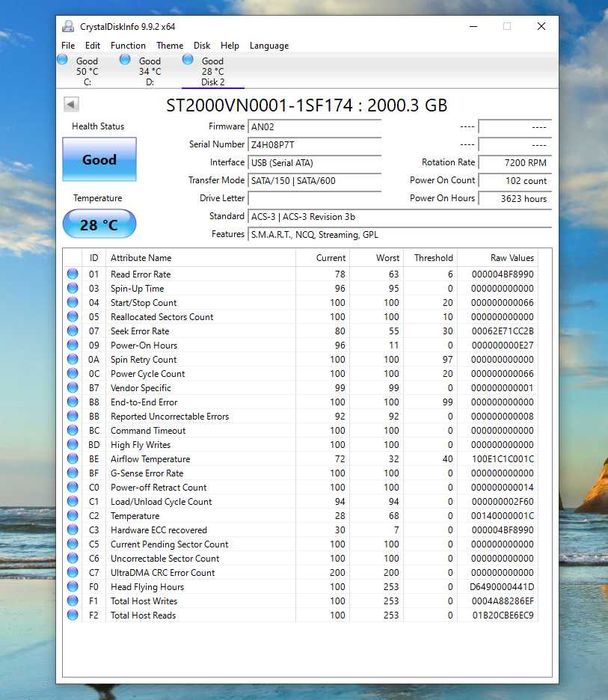Image resolution: width=608 pixels, height=700 pixels.
Task: Click status orb for C2 Temperature row
Action: coord(72,515)
